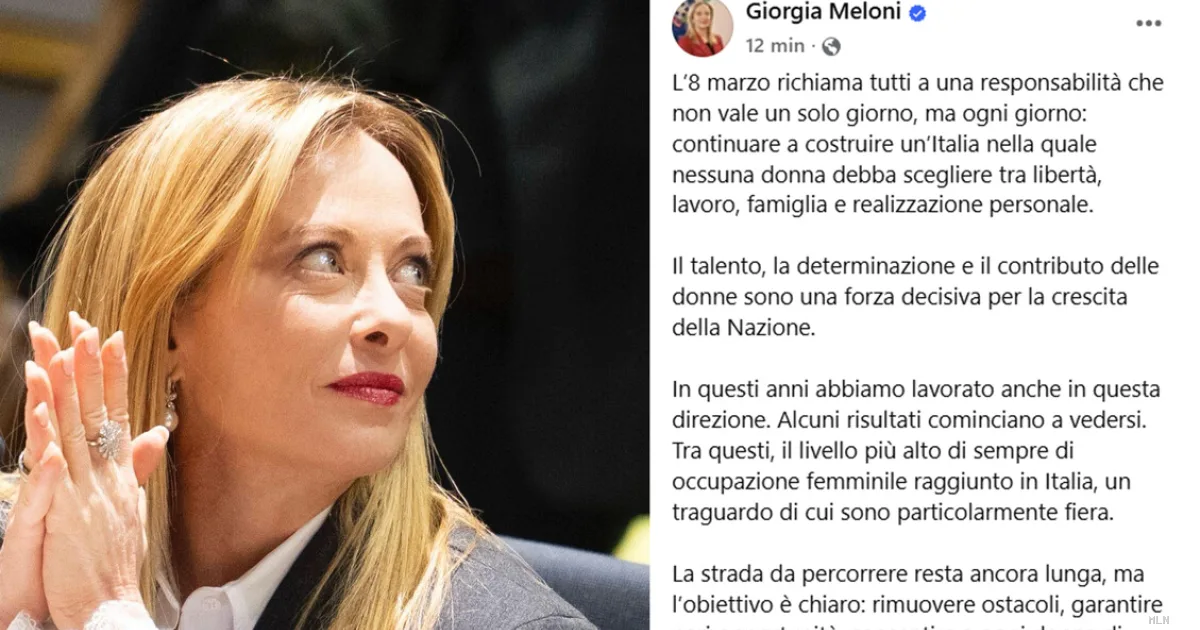The image size is (1200, 630).
Task: Open the large photo of the woman
Action: point(324,315)
